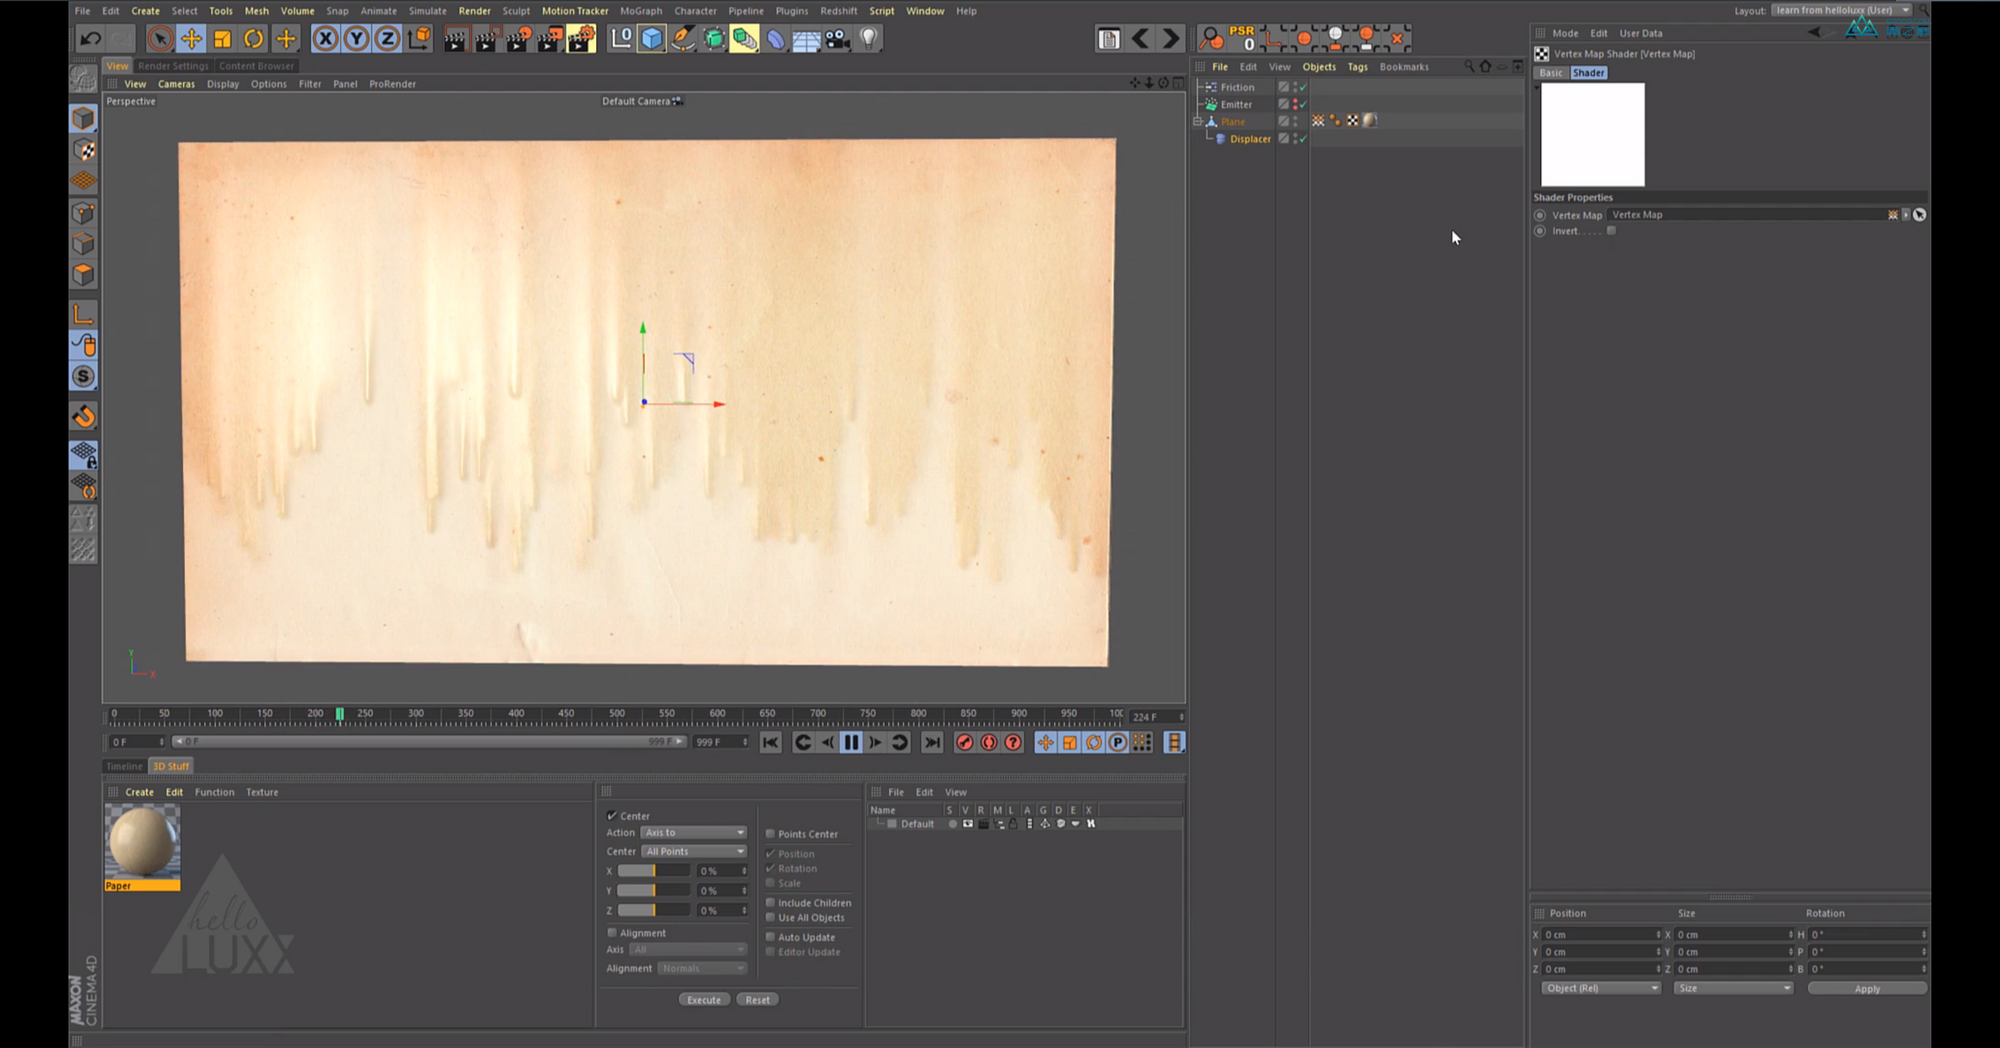This screenshot has width=2000, height=1048.
Task: Collapse the Plane object hierarchy
Action: (x=1198, y=121)
